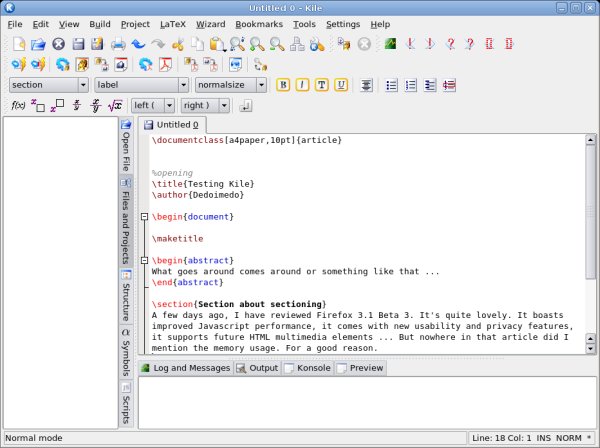The image size is (600, 448).
Task: Insert a numbered enumerate list
Action: tap(410, 85)
